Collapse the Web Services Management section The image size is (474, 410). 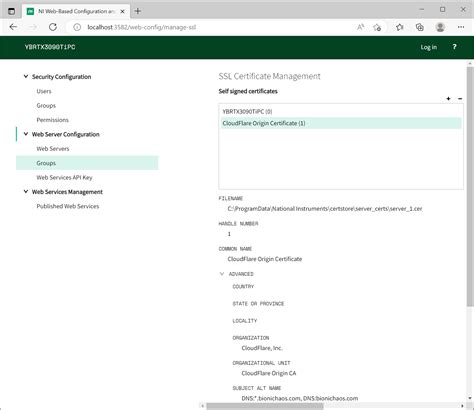click(x=26, y=192)
